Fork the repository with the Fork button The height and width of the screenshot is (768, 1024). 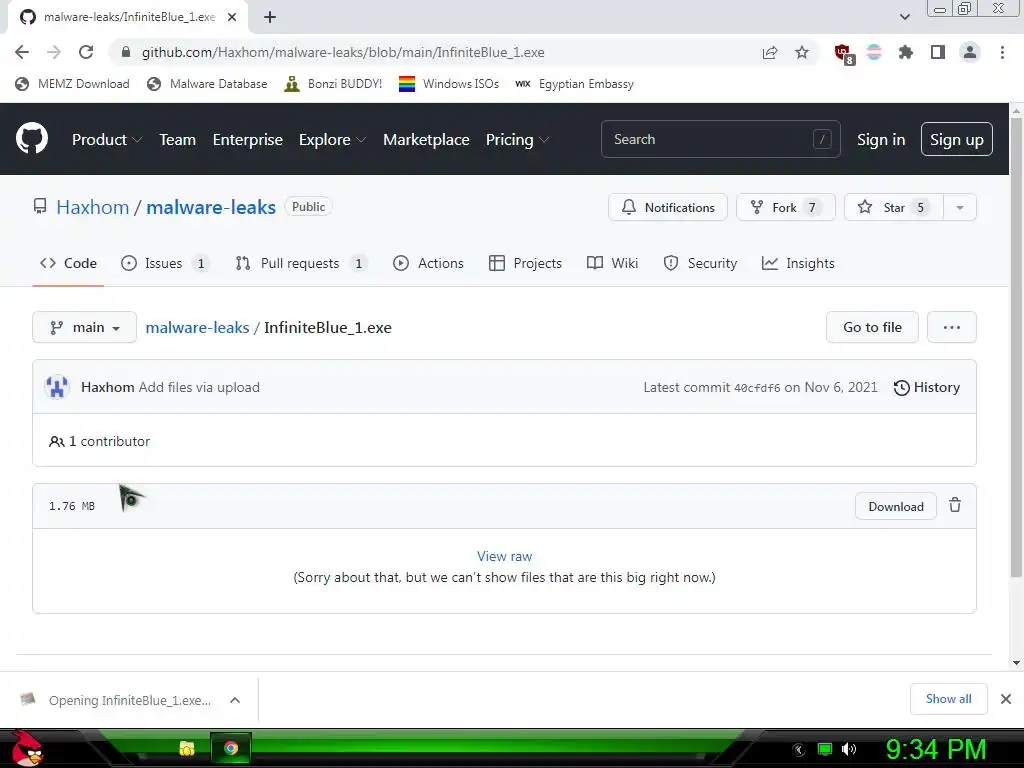click(x=786, y=208)
